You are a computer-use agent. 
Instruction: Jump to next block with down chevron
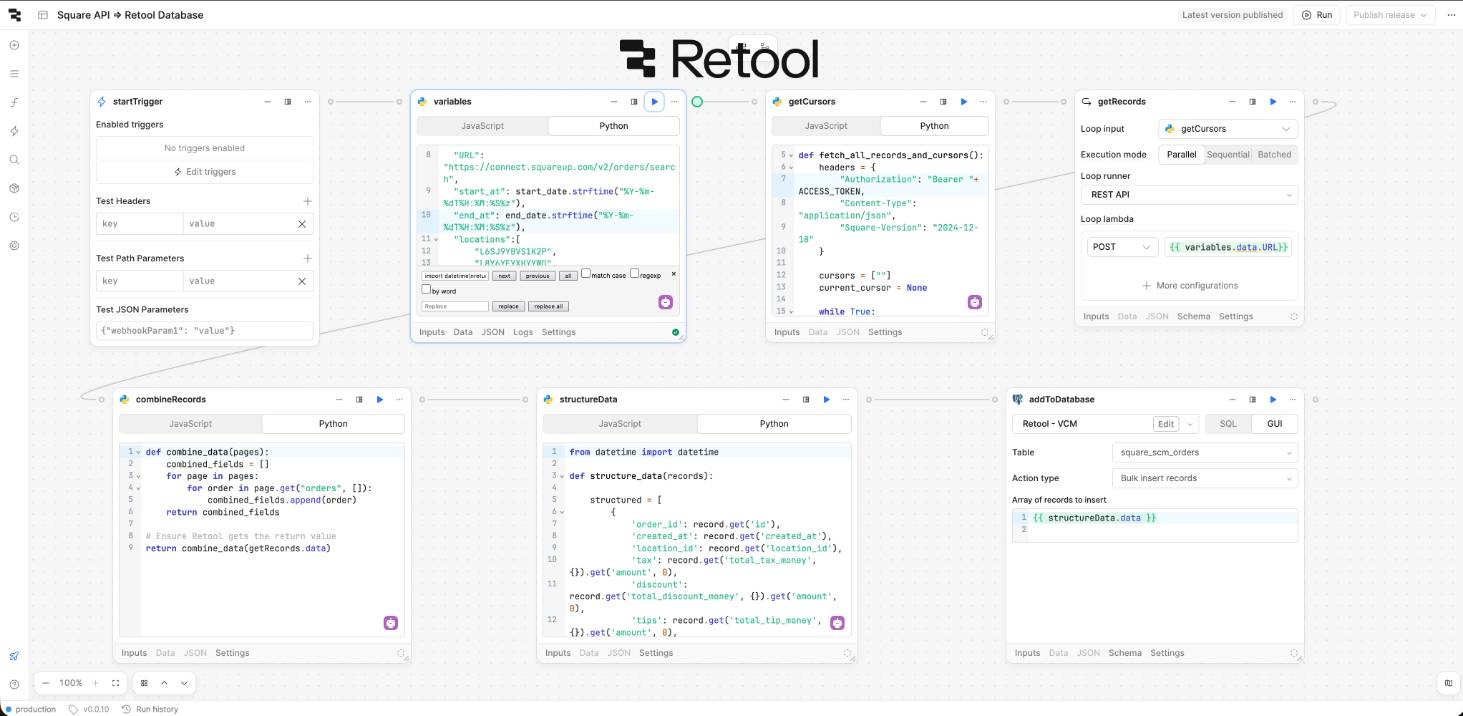coord(184,683)
